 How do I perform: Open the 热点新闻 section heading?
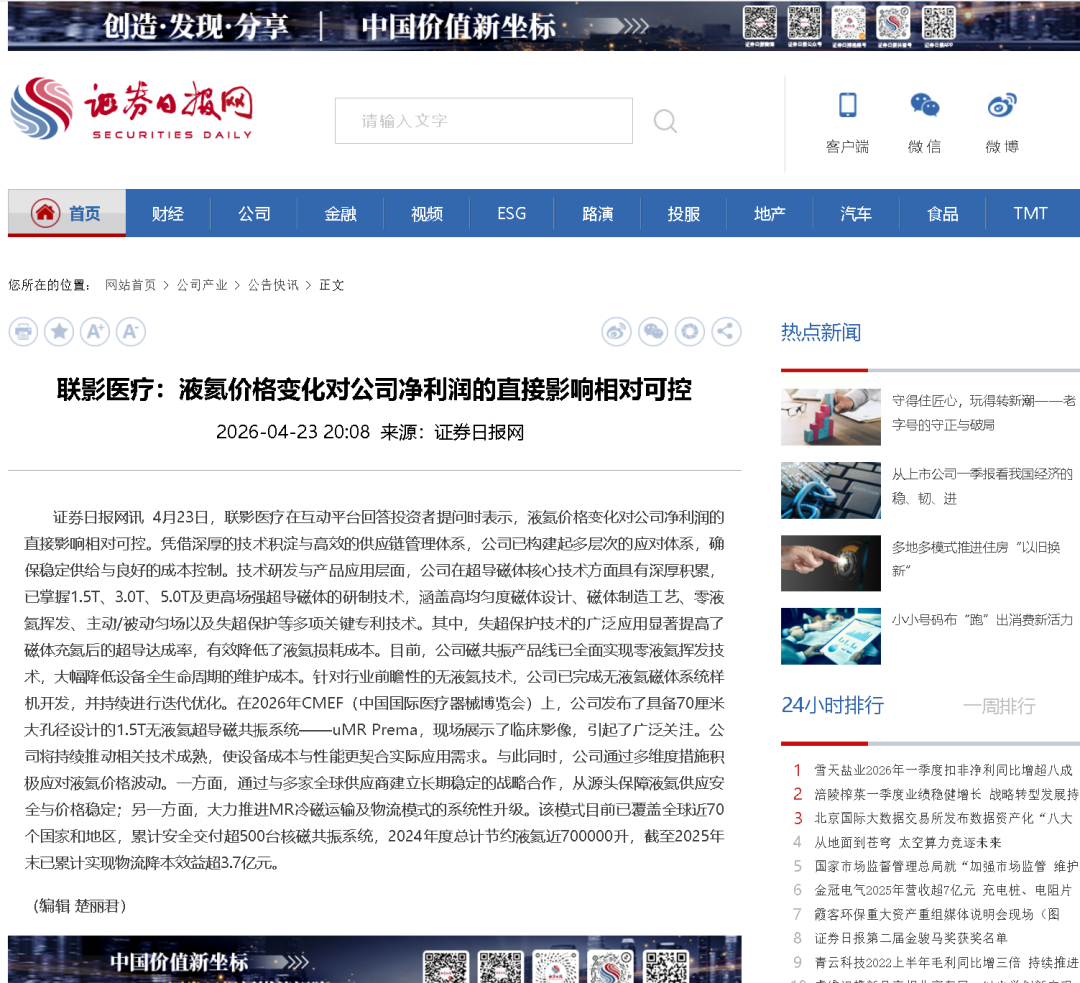[x=821, y=333]
